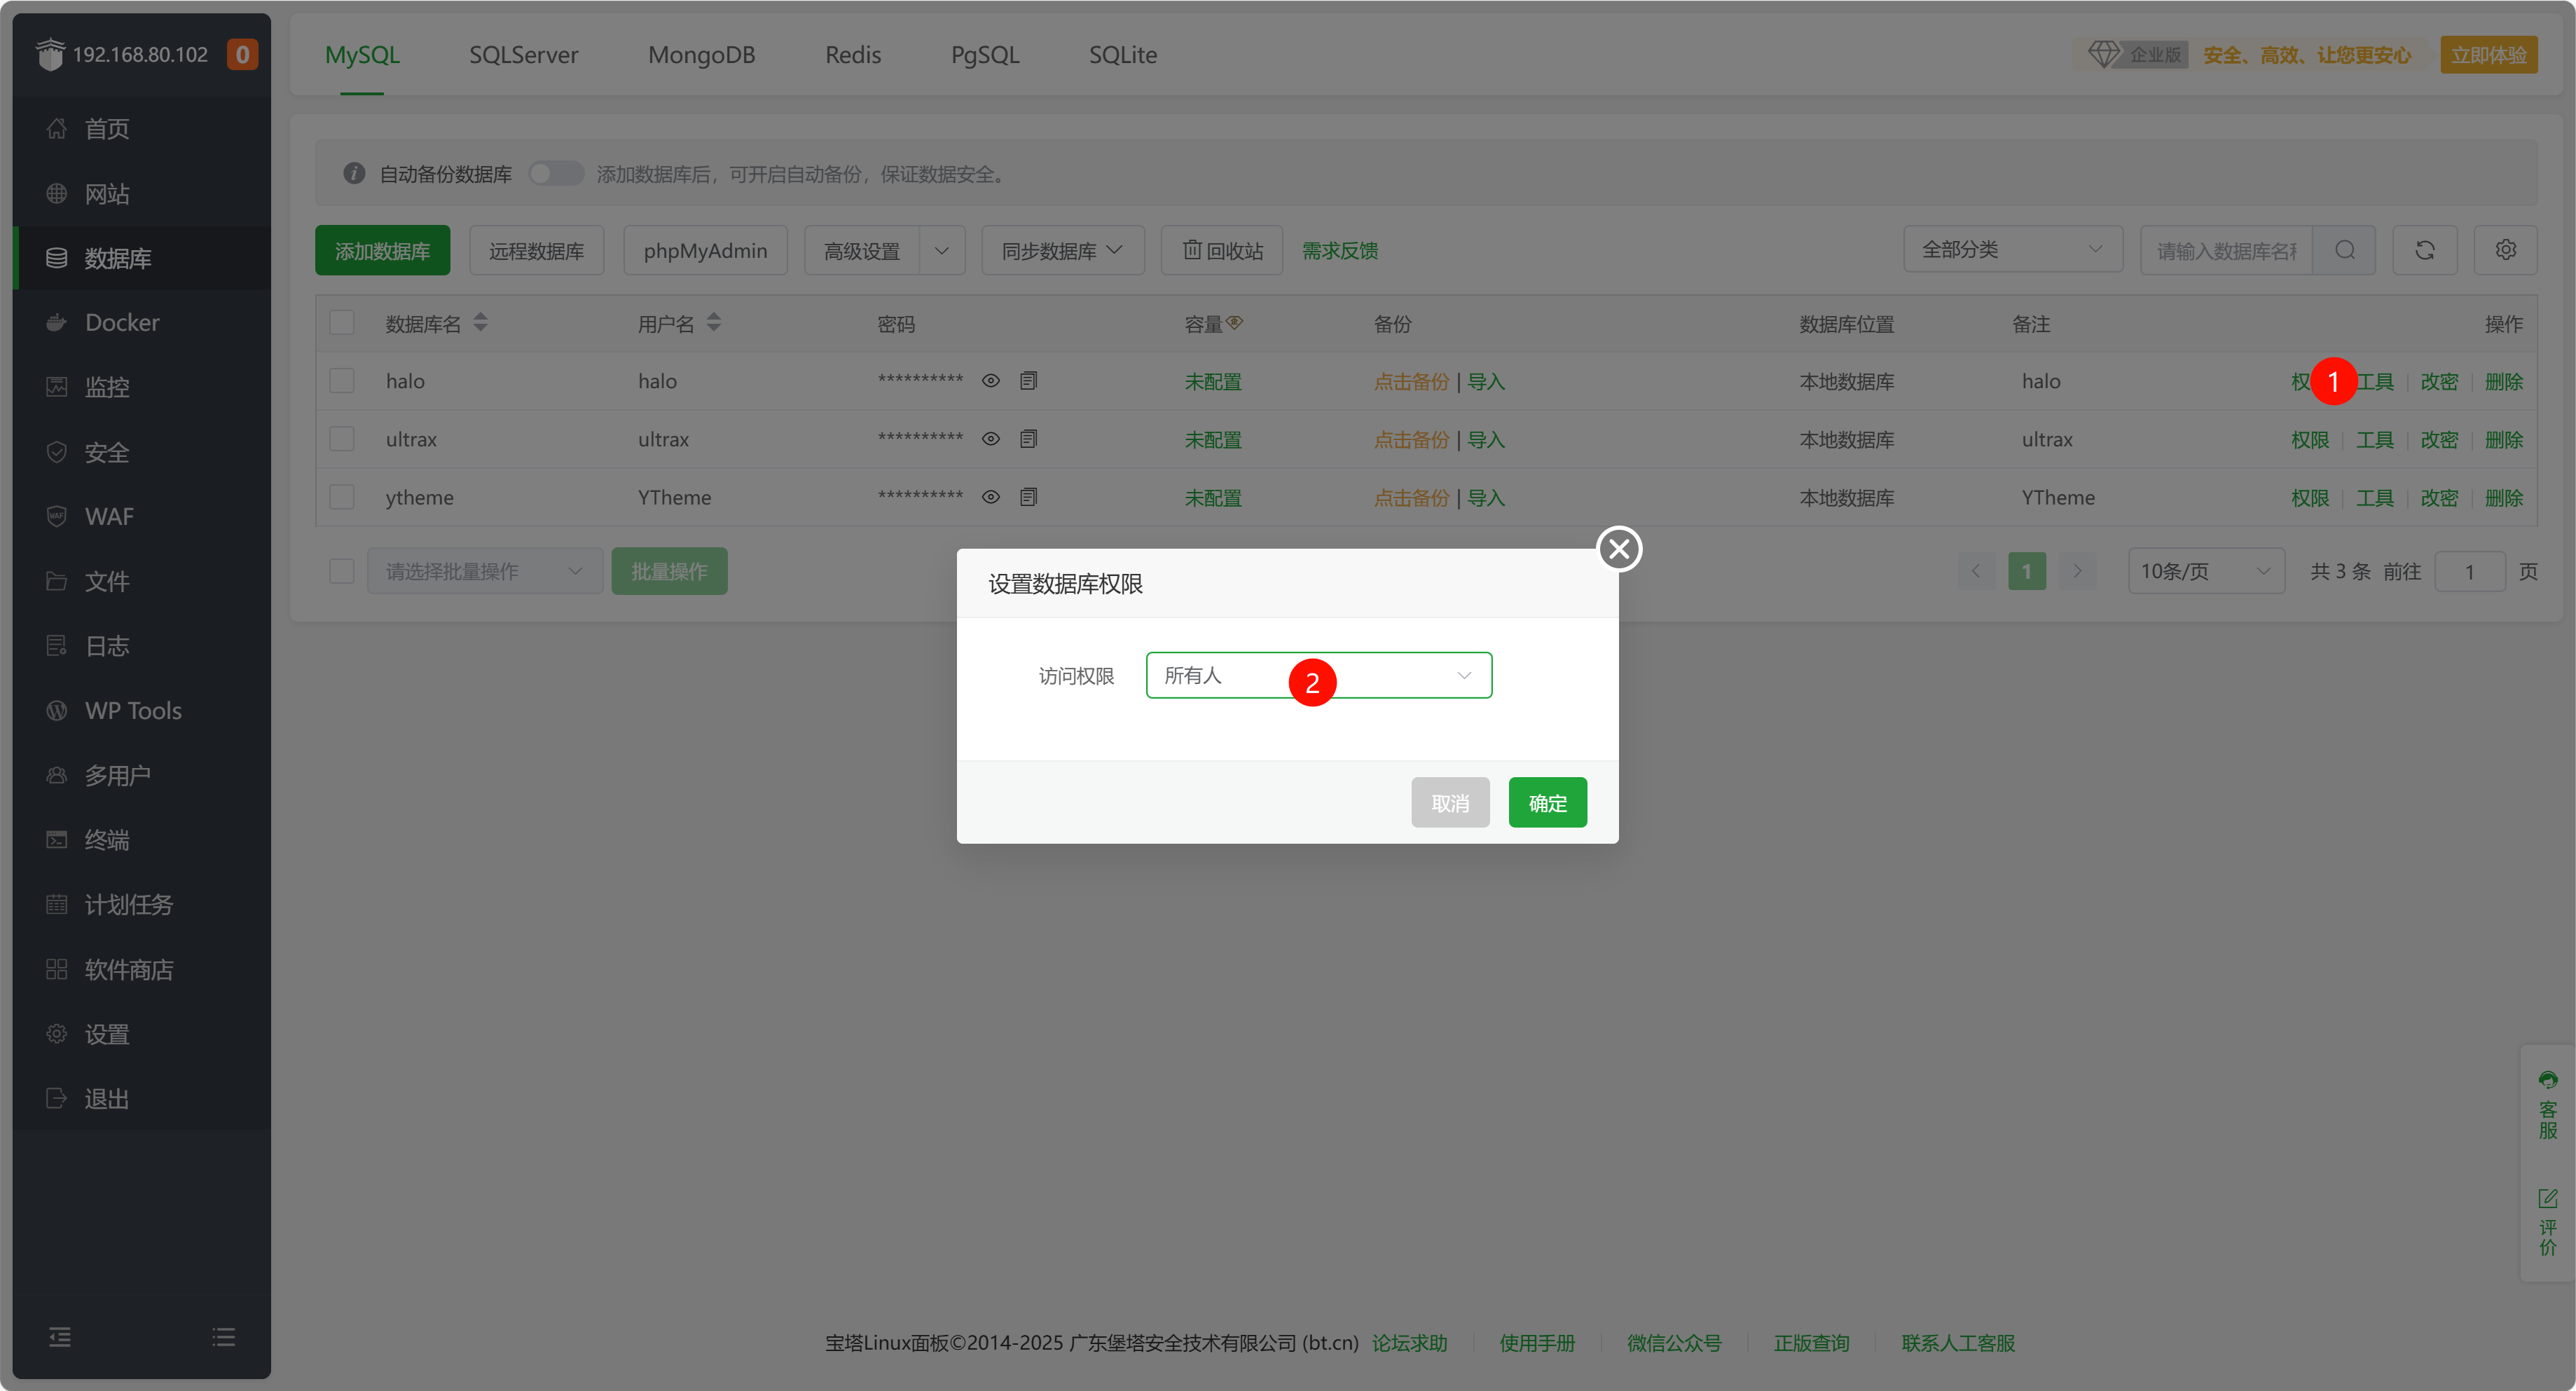Viewport: 2576px width, 1391px height.
Task: Click the green confirm button
Action: click(x=1547, y=803)
